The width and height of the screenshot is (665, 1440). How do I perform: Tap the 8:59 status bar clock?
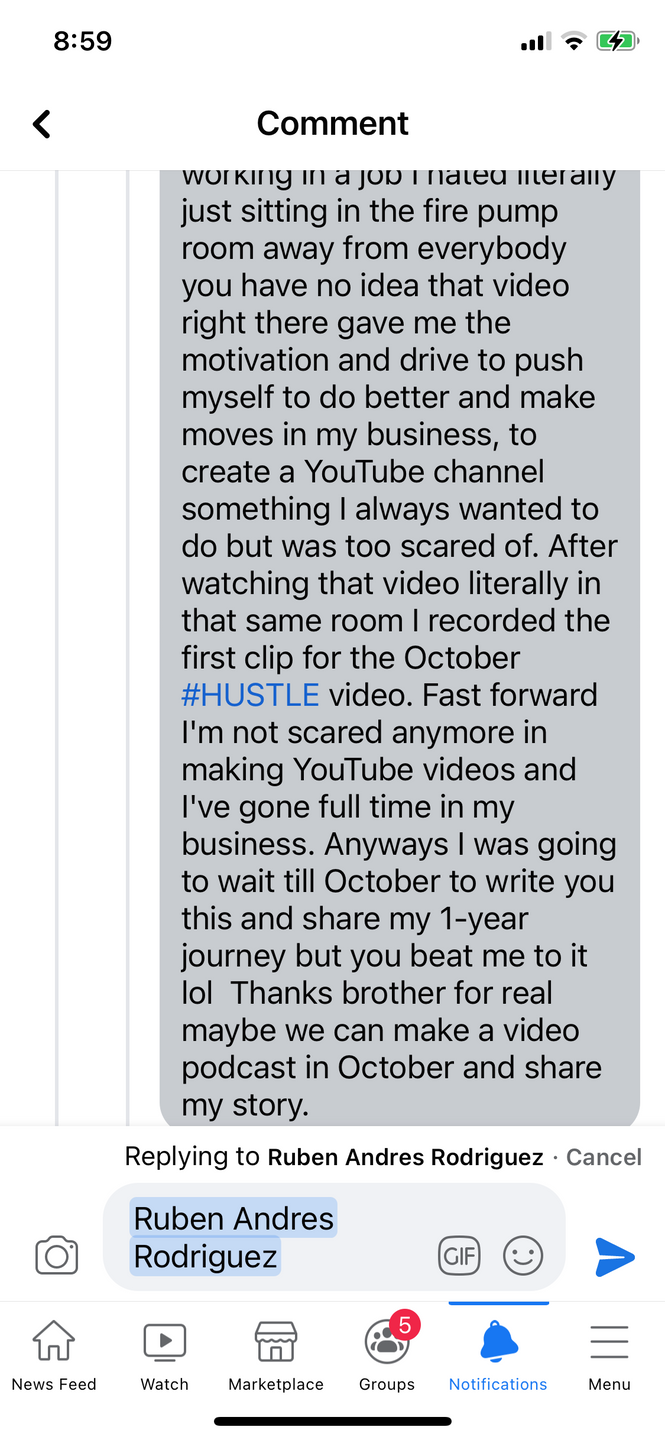(x=82, y=41)
